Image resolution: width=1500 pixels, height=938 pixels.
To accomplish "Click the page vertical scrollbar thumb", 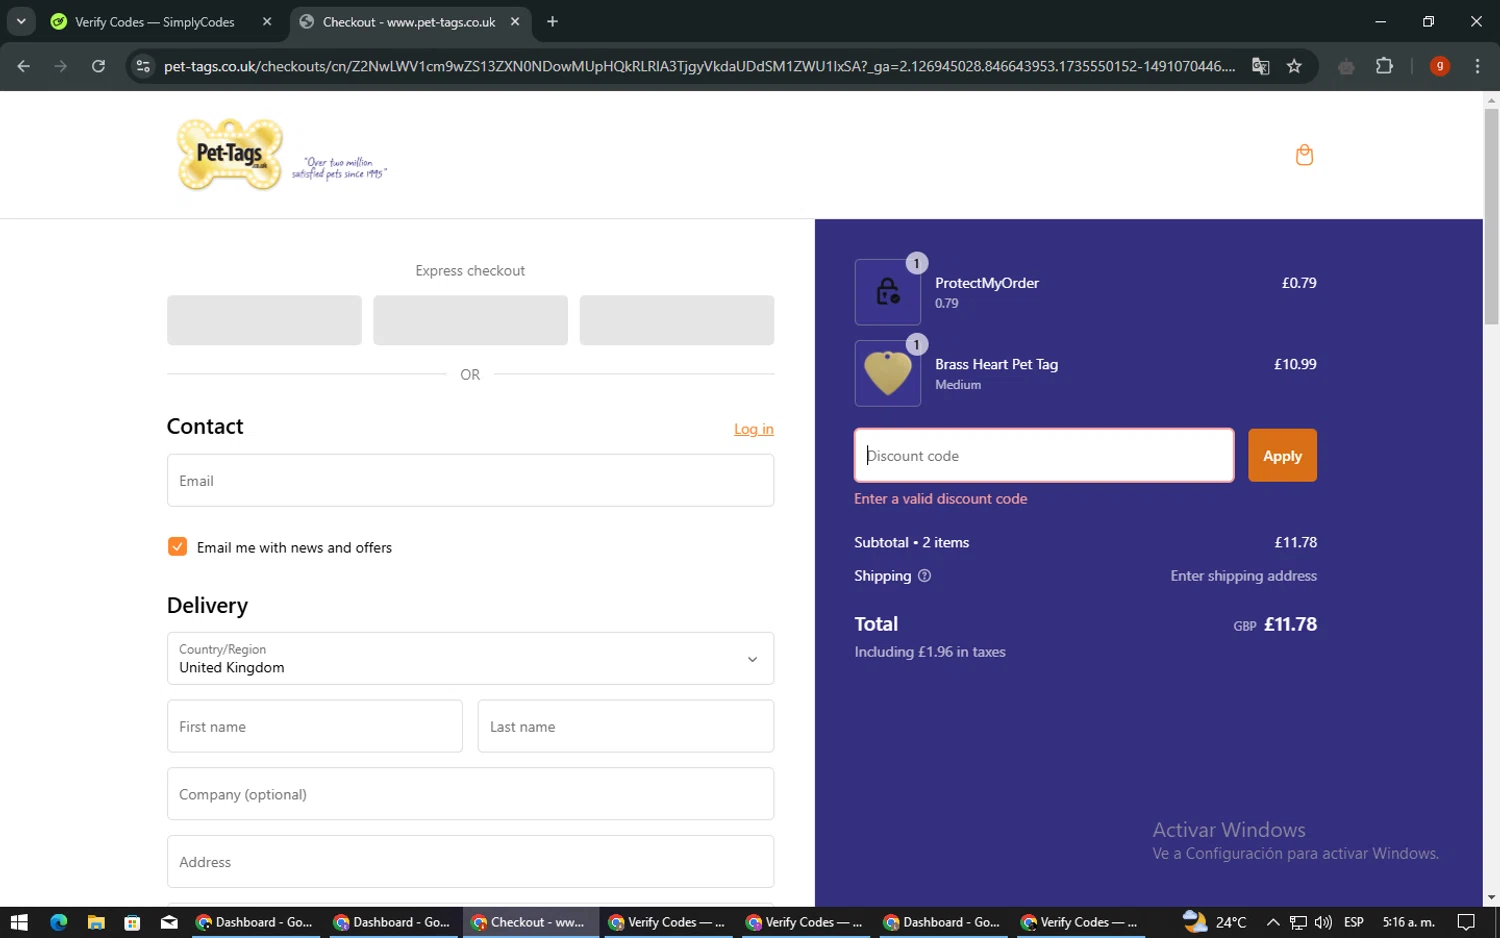I will pos(1491,215).
